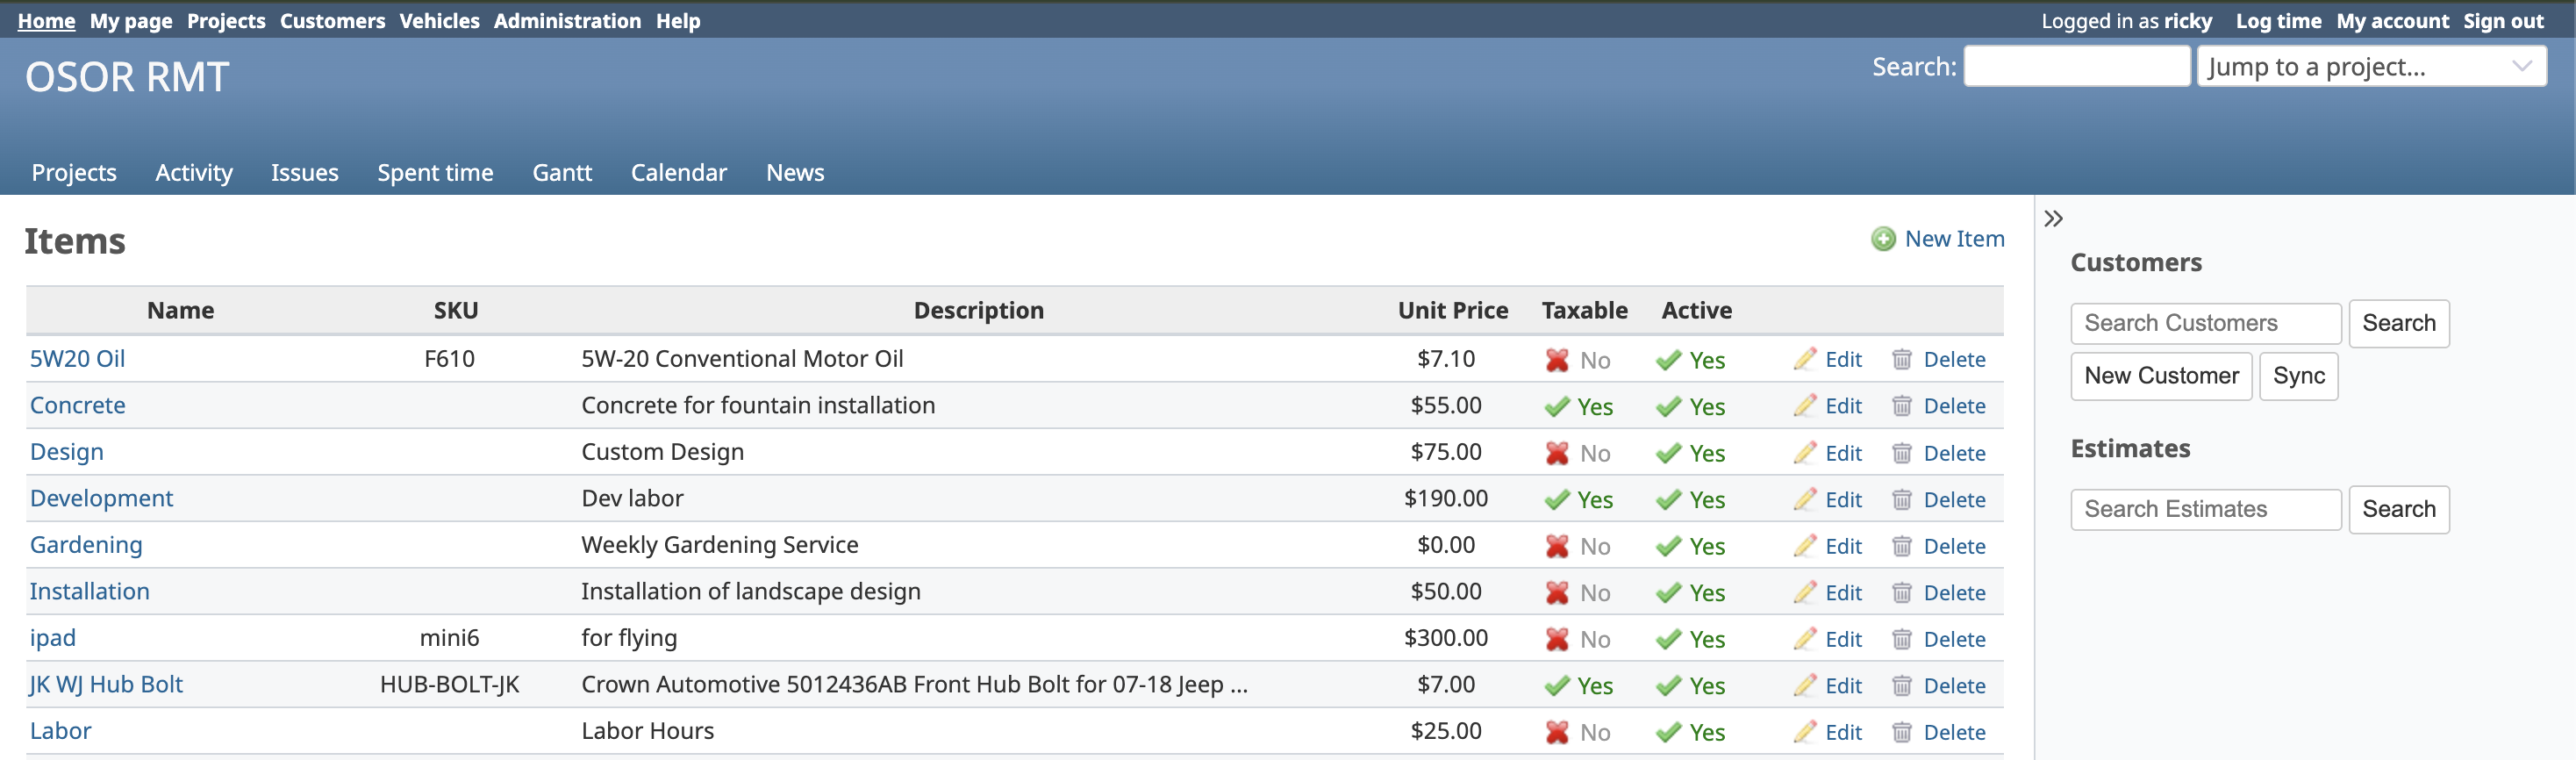The height and width of the screenshot is (760, 2576).
Task: Click the Sign out link
Action: pos(2502,21)
